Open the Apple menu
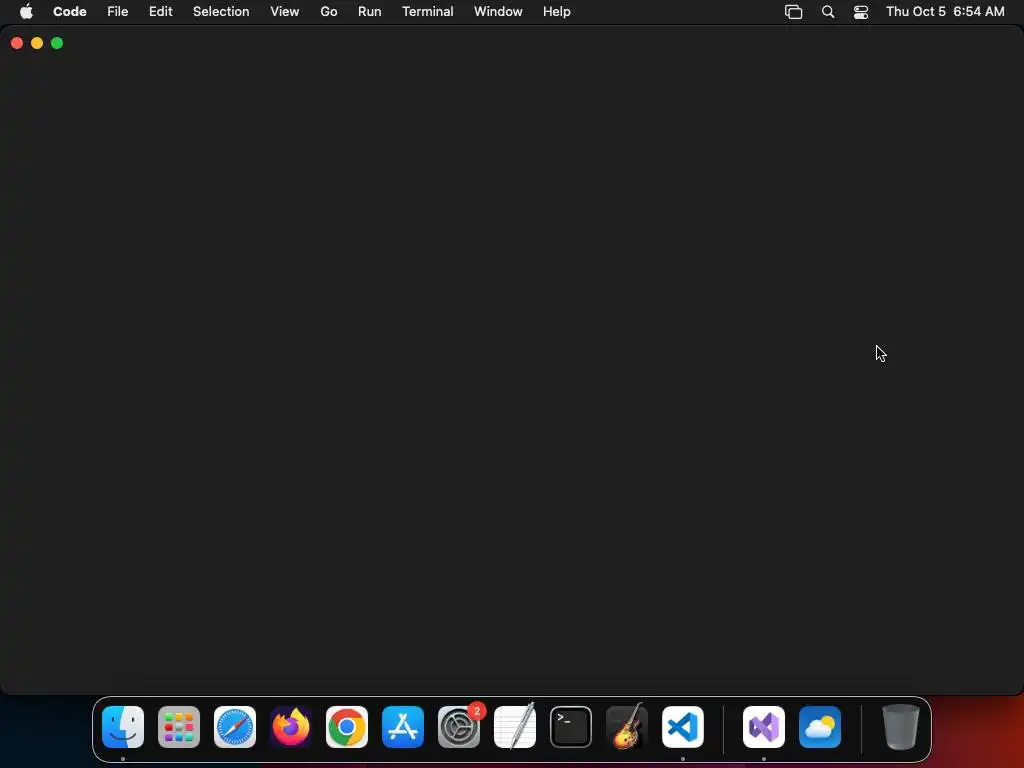The image size is (1024, 768). pos(26,12)
